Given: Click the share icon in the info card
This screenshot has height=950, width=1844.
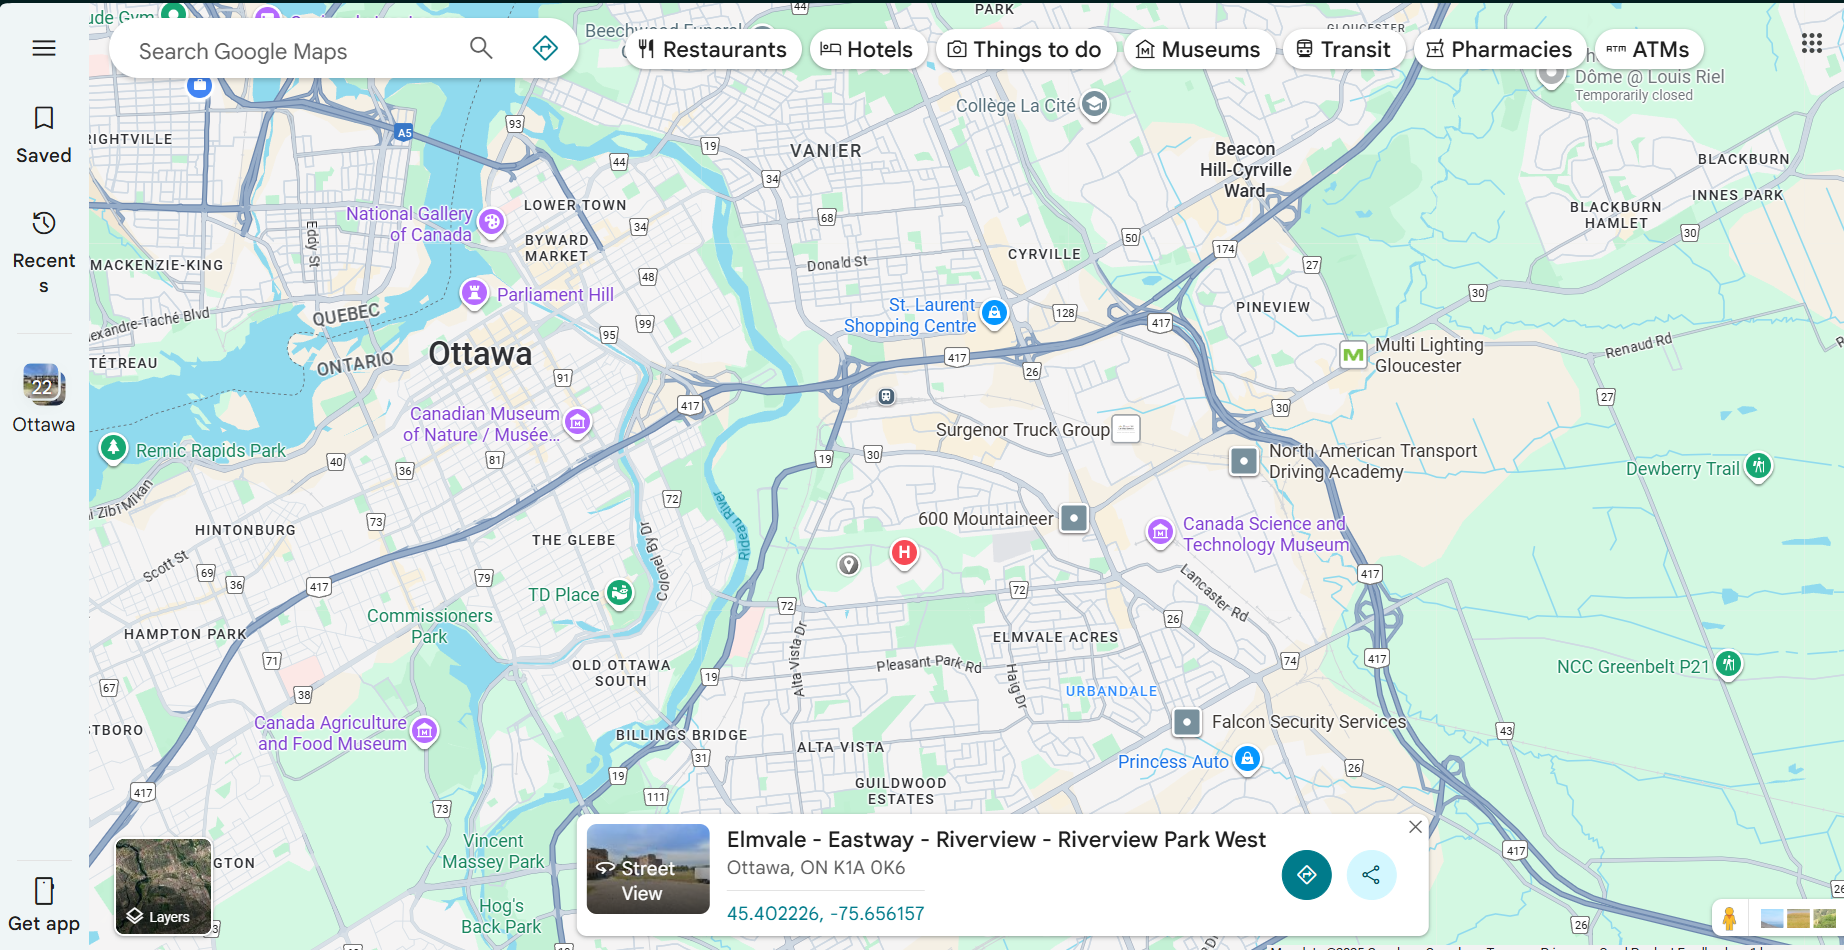Looking at the screenshot, I should coord(1371,875).
